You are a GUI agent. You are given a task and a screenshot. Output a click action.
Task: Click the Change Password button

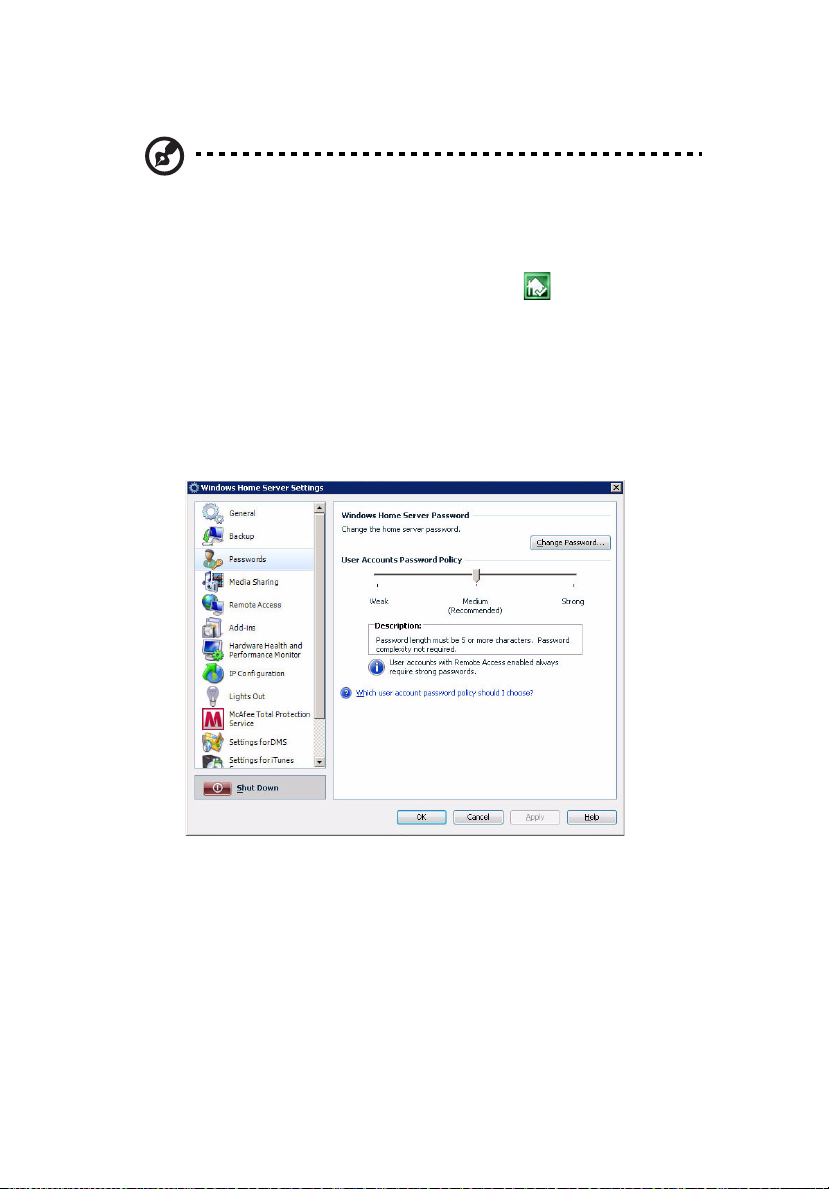(x=570, y=542)
